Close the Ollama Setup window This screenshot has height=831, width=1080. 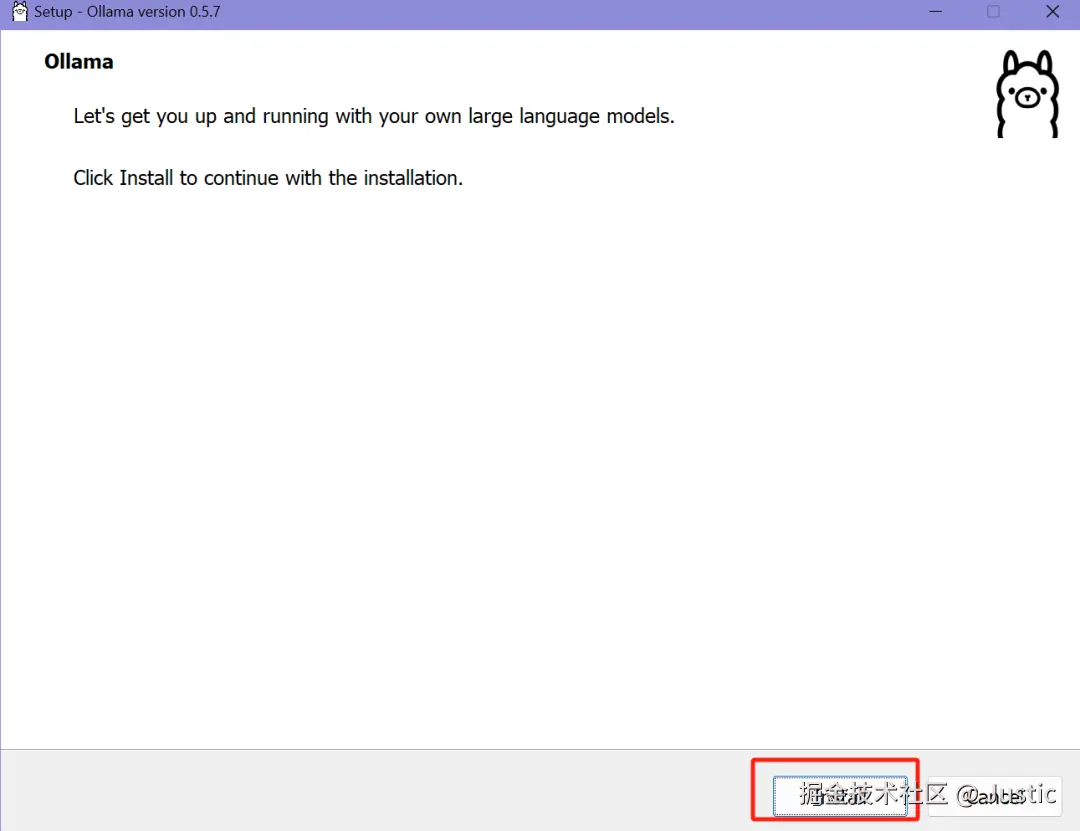(1052, 12)
